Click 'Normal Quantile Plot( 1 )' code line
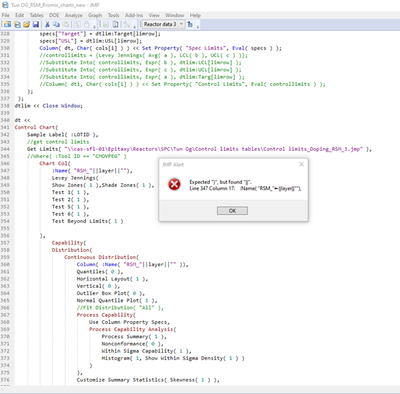This screenshot has height=394, width=400. pyautogui.click(x=117, y=301)
